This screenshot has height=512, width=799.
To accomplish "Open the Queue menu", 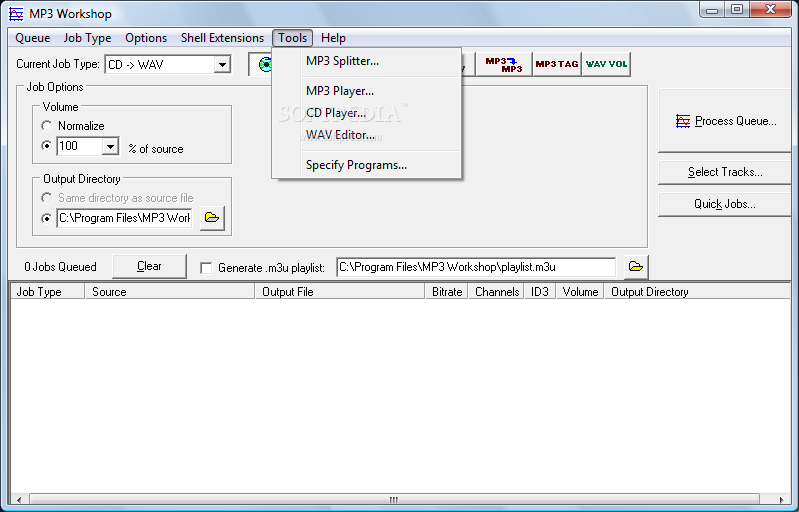I will point(33,38).
